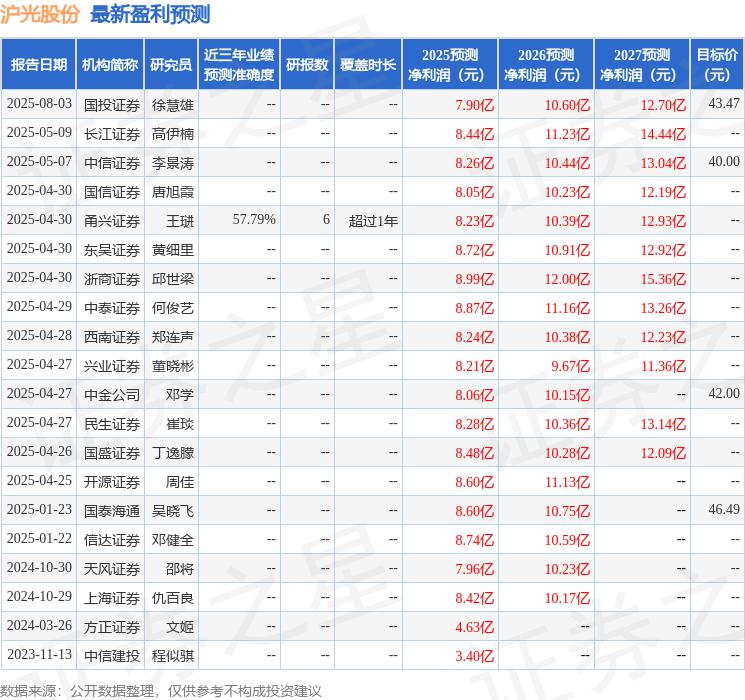The height and width of the screenshot is (700, 745).
Task: Click the 沪光股份 title text
Action: [x=40, y=14]
